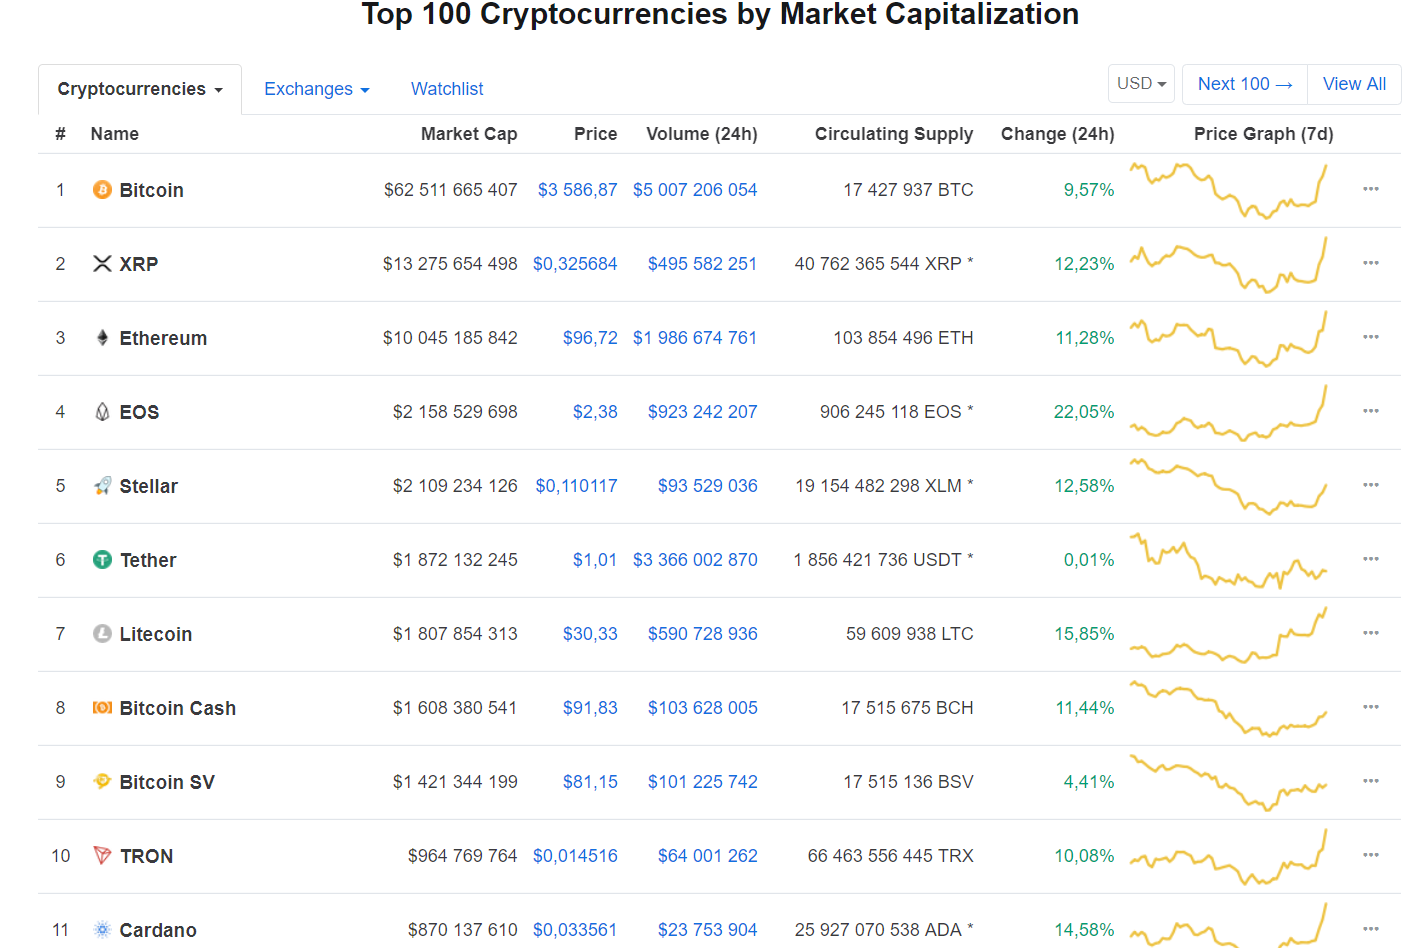Switch to the Watchlist tab
The image size is (1421, 948).
click(x=447, y=89)
